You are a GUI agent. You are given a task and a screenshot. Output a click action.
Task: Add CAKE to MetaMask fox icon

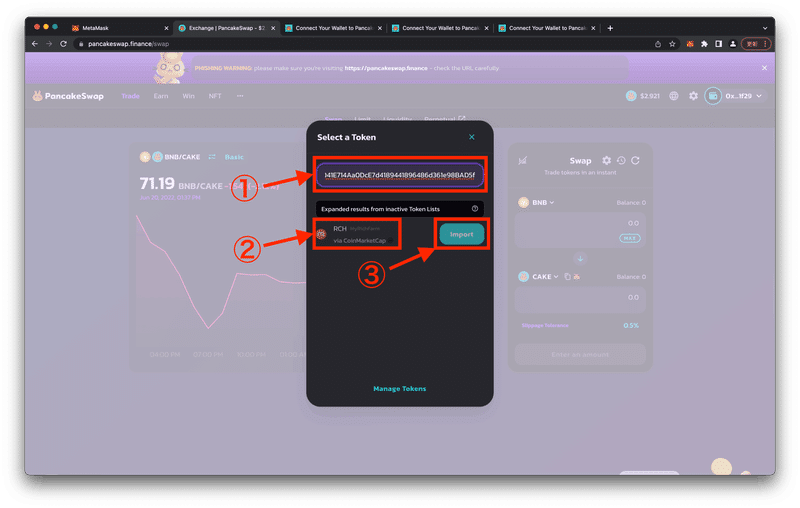pyautogui.click(x=577, y=276)
